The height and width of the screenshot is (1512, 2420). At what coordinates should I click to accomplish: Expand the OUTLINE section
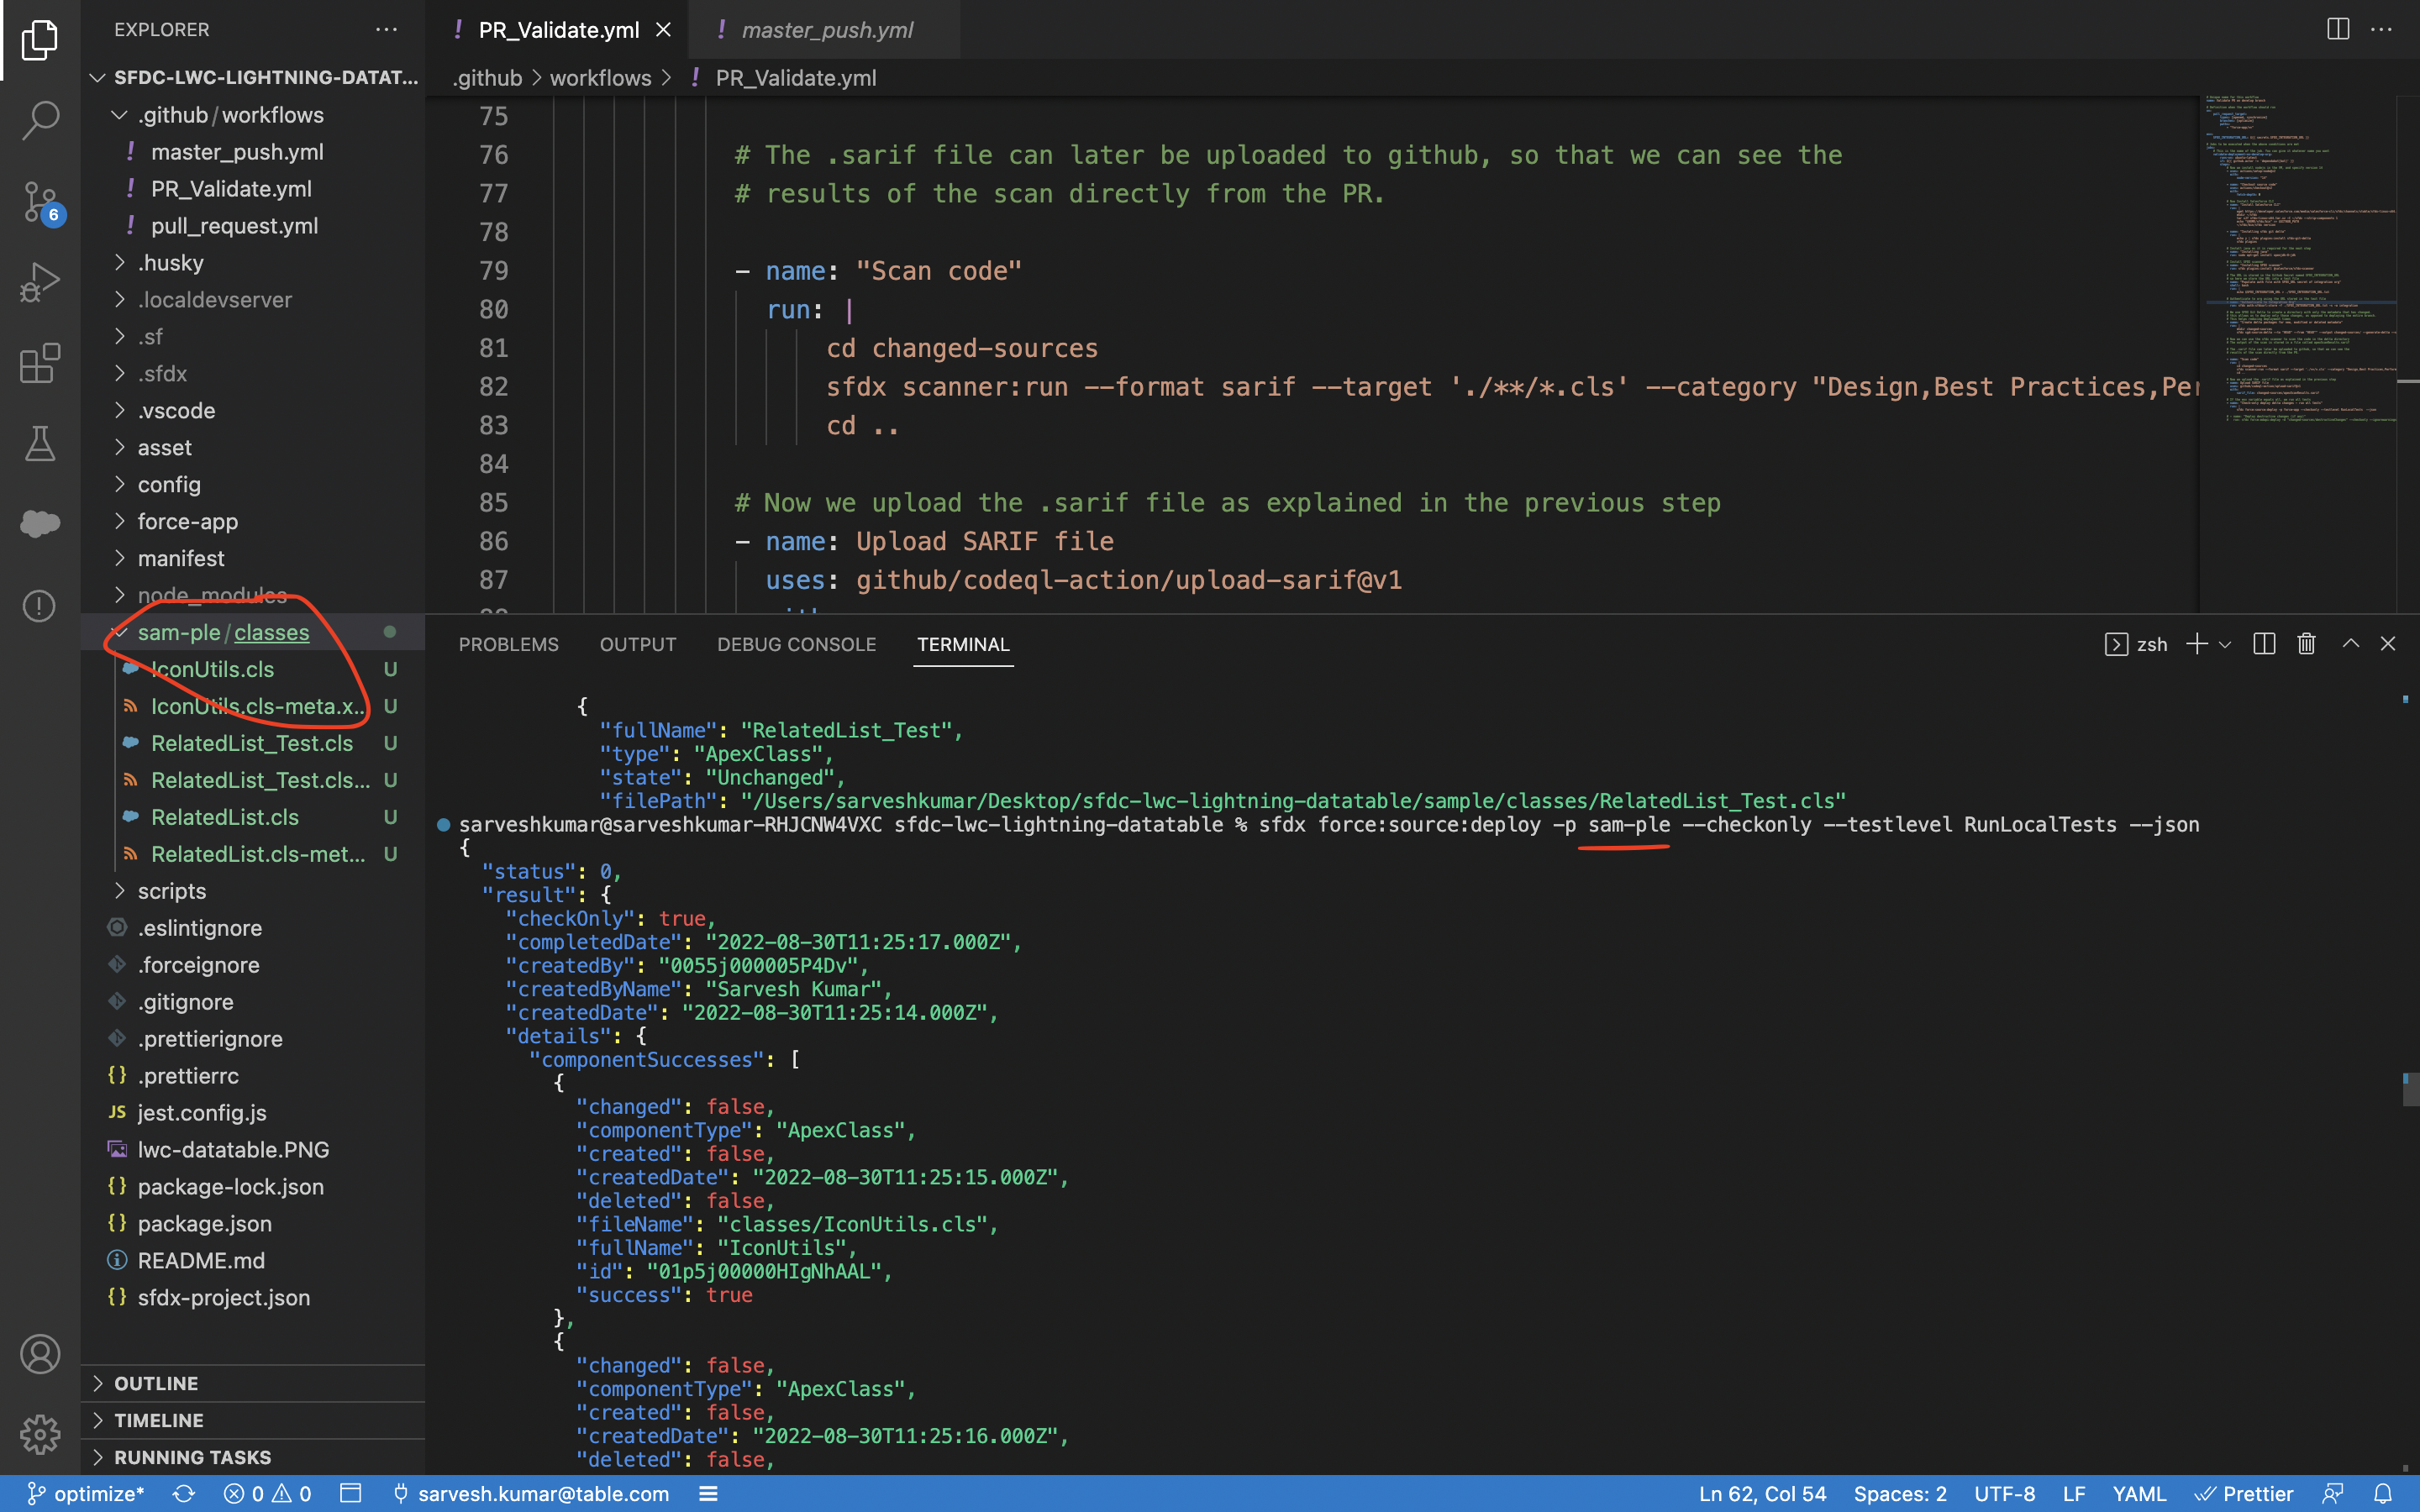point(156,1383)
